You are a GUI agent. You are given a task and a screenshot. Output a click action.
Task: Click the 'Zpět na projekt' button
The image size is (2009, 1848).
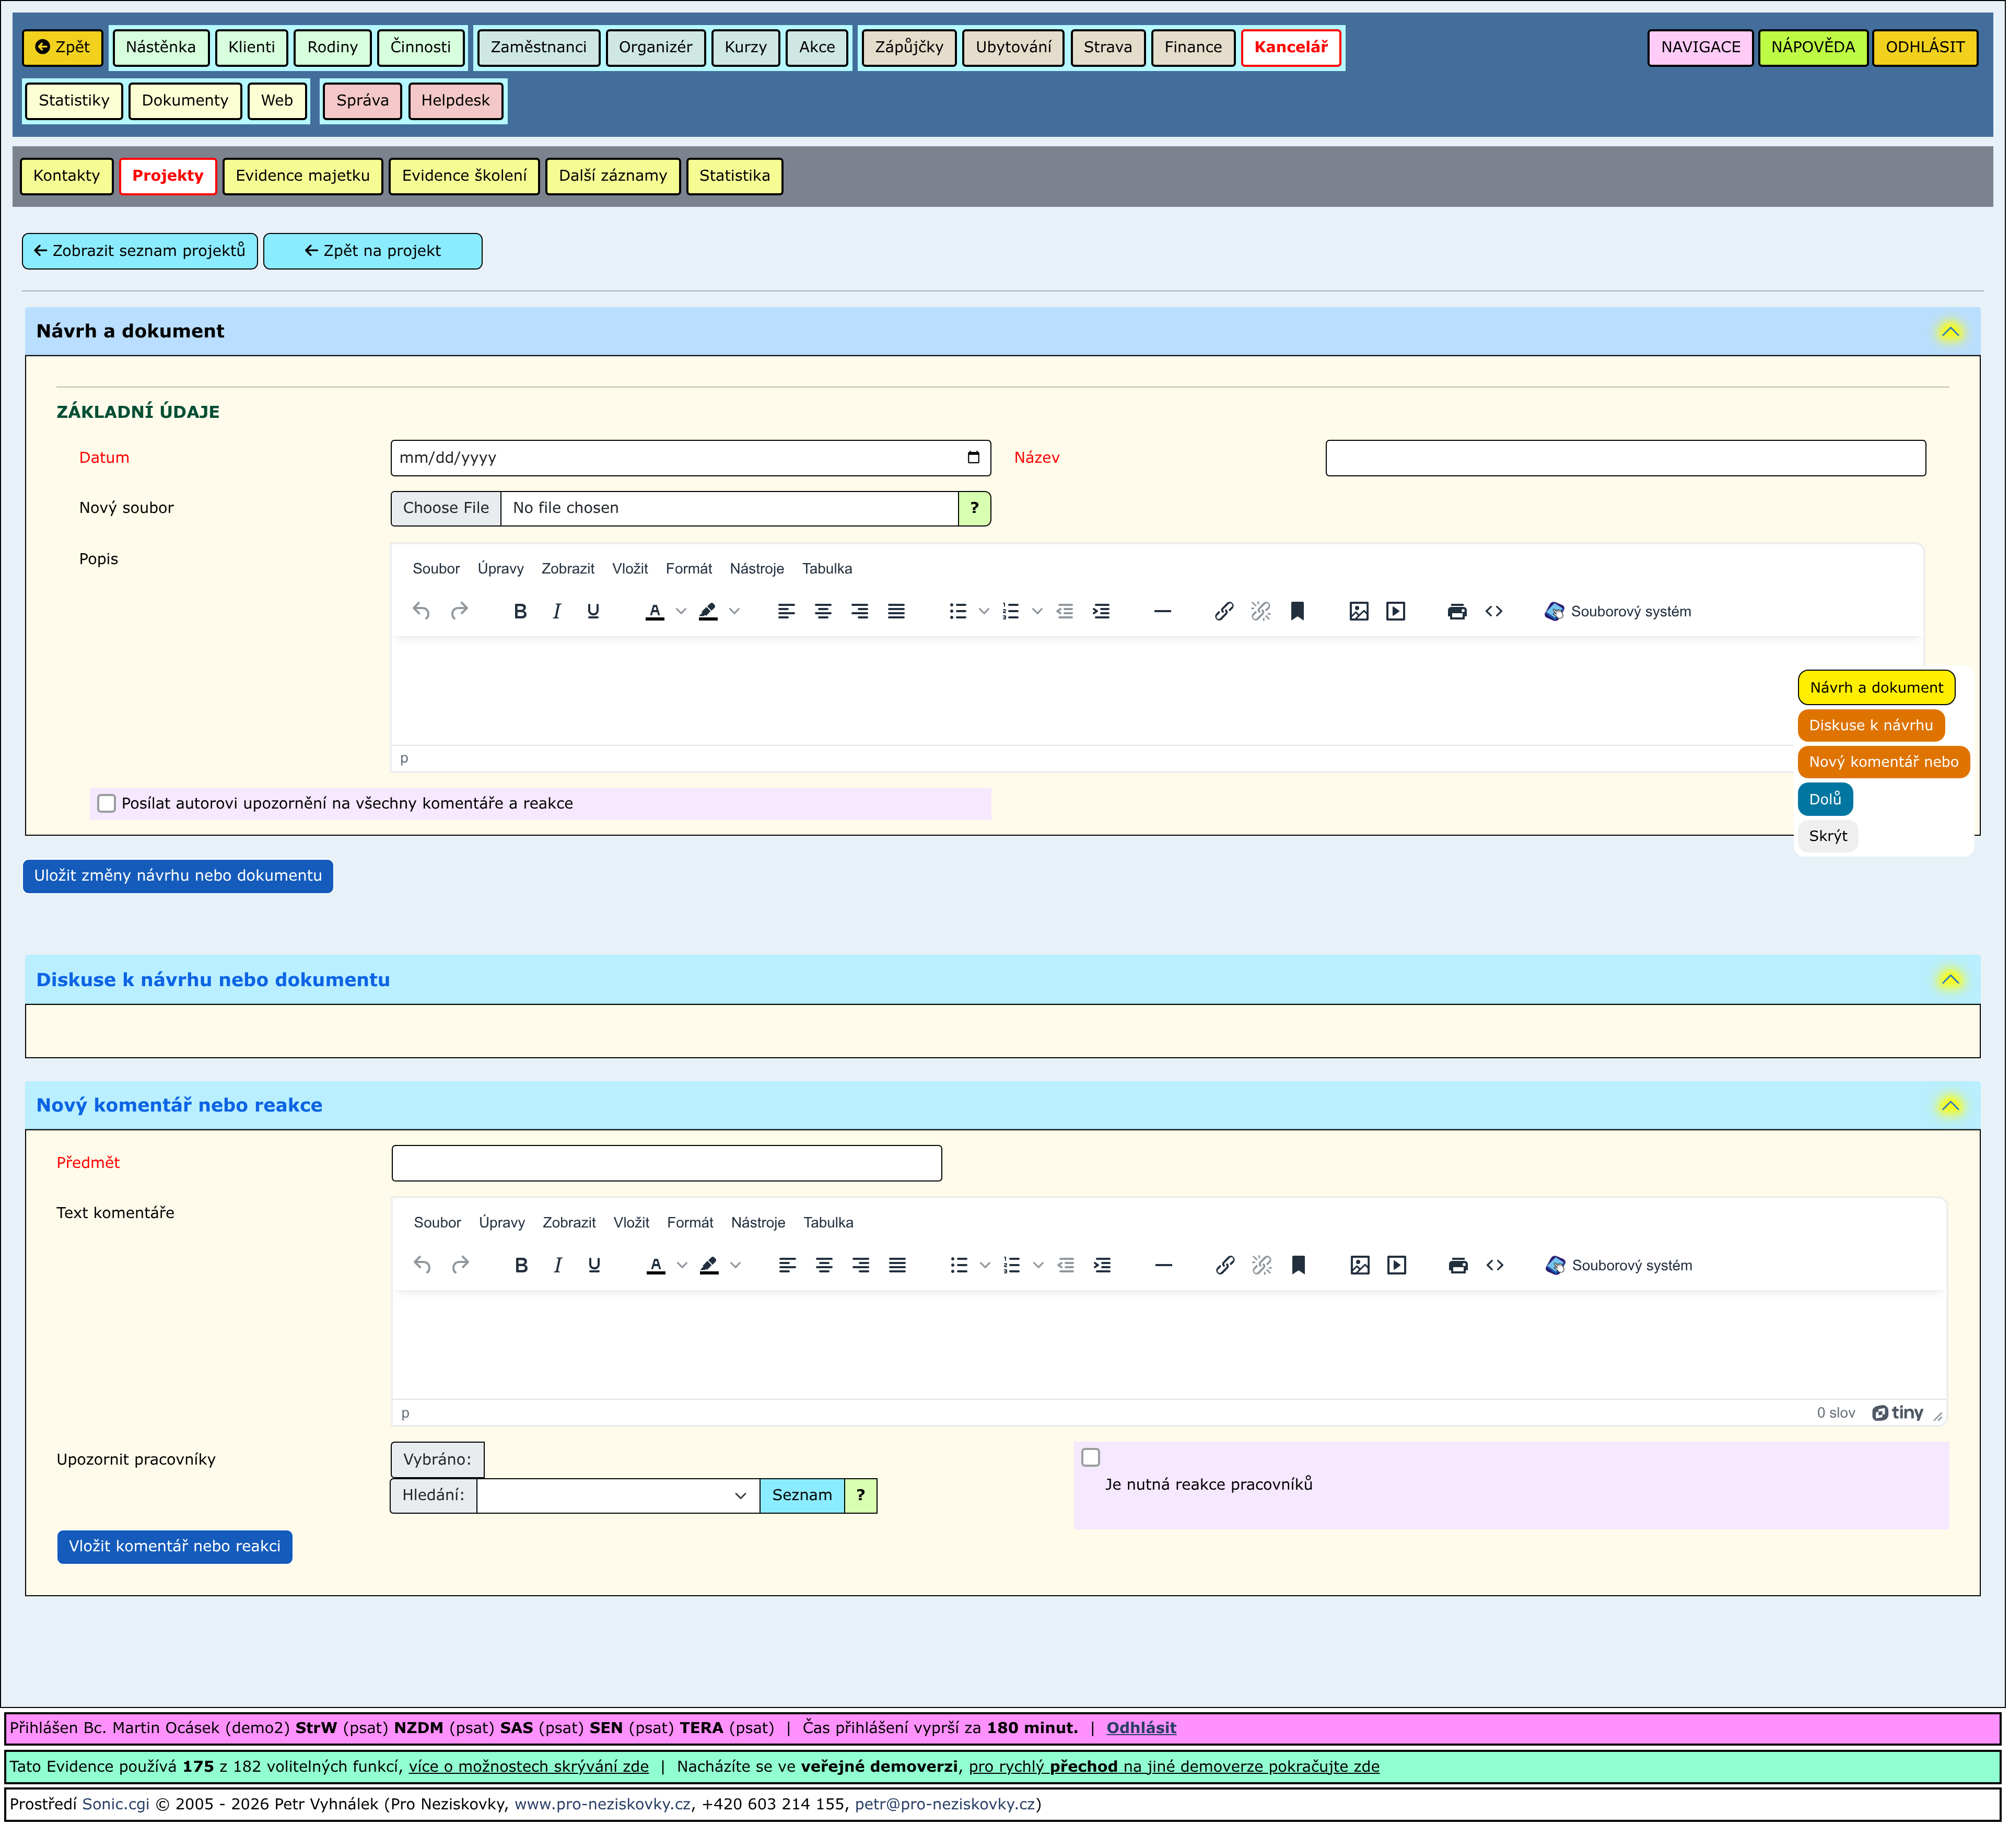pos(373,251)
